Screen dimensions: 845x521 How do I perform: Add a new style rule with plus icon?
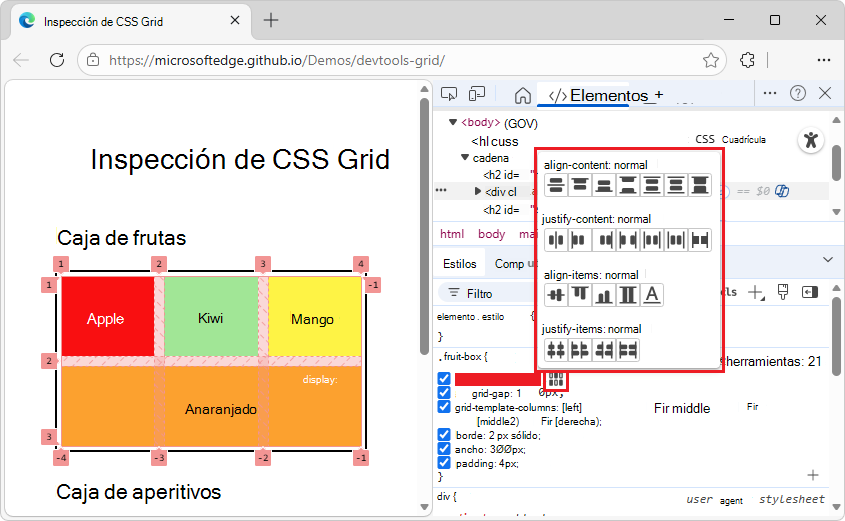click(x=756, y=293)
